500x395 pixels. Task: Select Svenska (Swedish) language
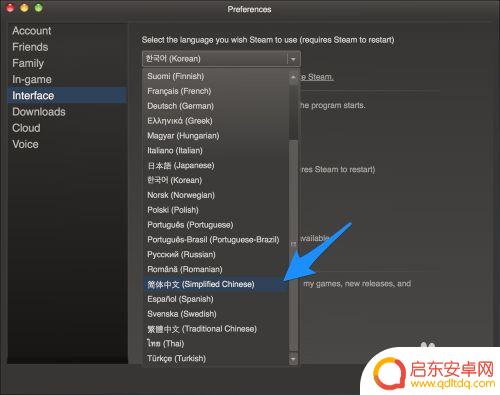216,314
